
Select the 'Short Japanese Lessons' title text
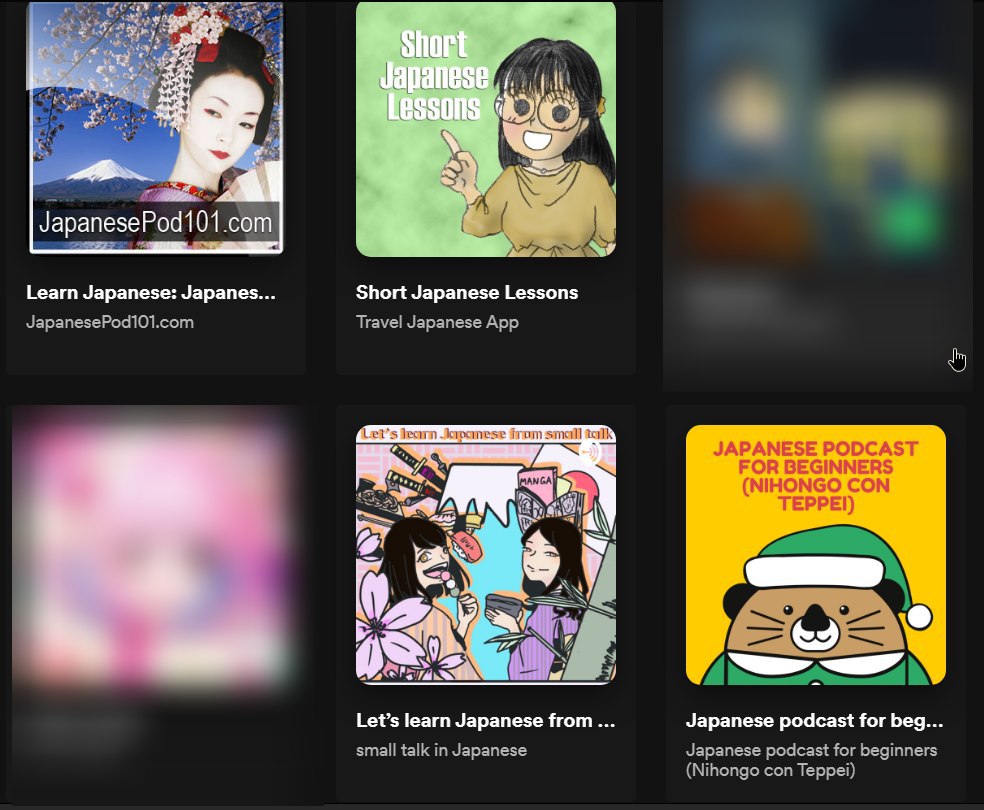point(467,292)
